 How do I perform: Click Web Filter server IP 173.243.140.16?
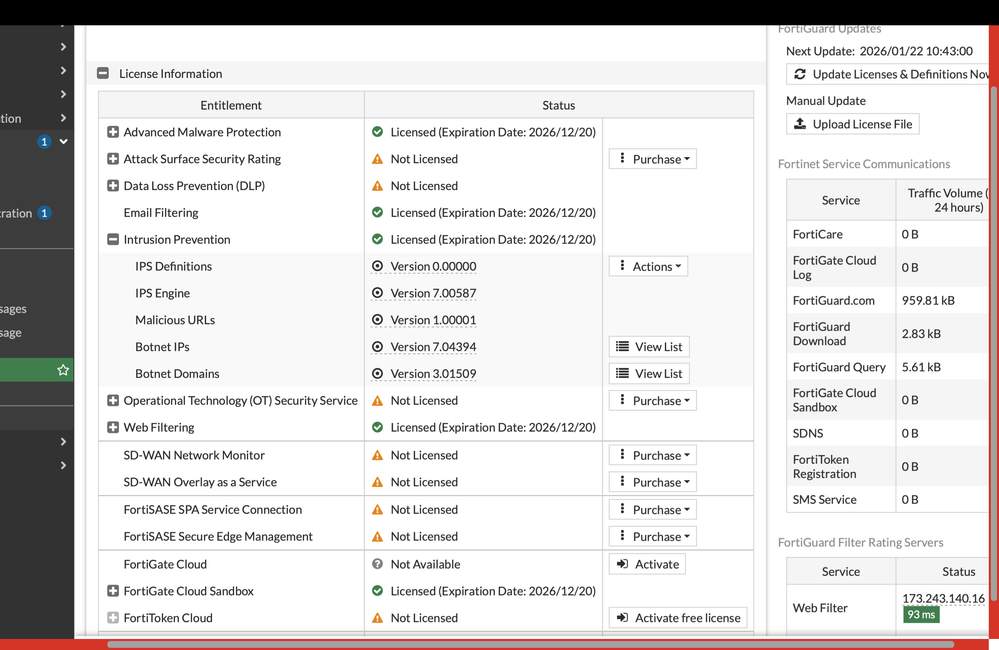(944, 598)
